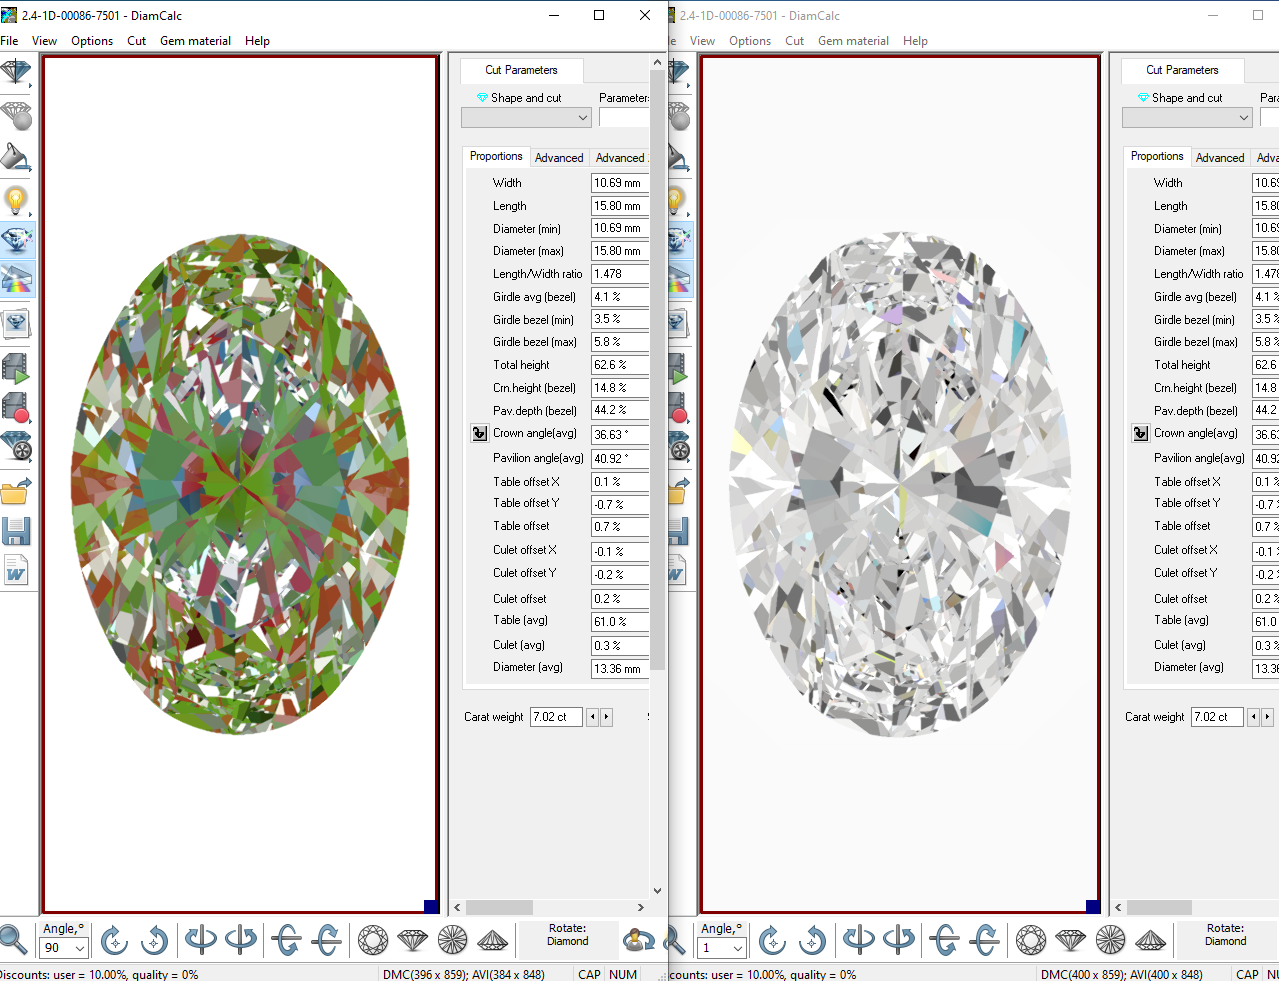Click first horizontal-axis rotation icon, left window
This screenshot has width=1279, height=981.
tap(287, 940)
